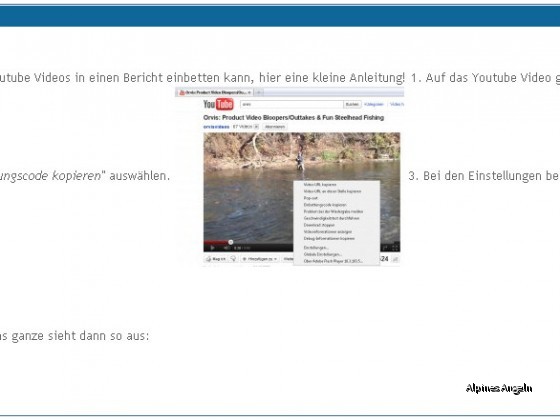Expand the 17 Videos dropdown arrow
This screenshot has height=420, width=560.
pos(256,127)
